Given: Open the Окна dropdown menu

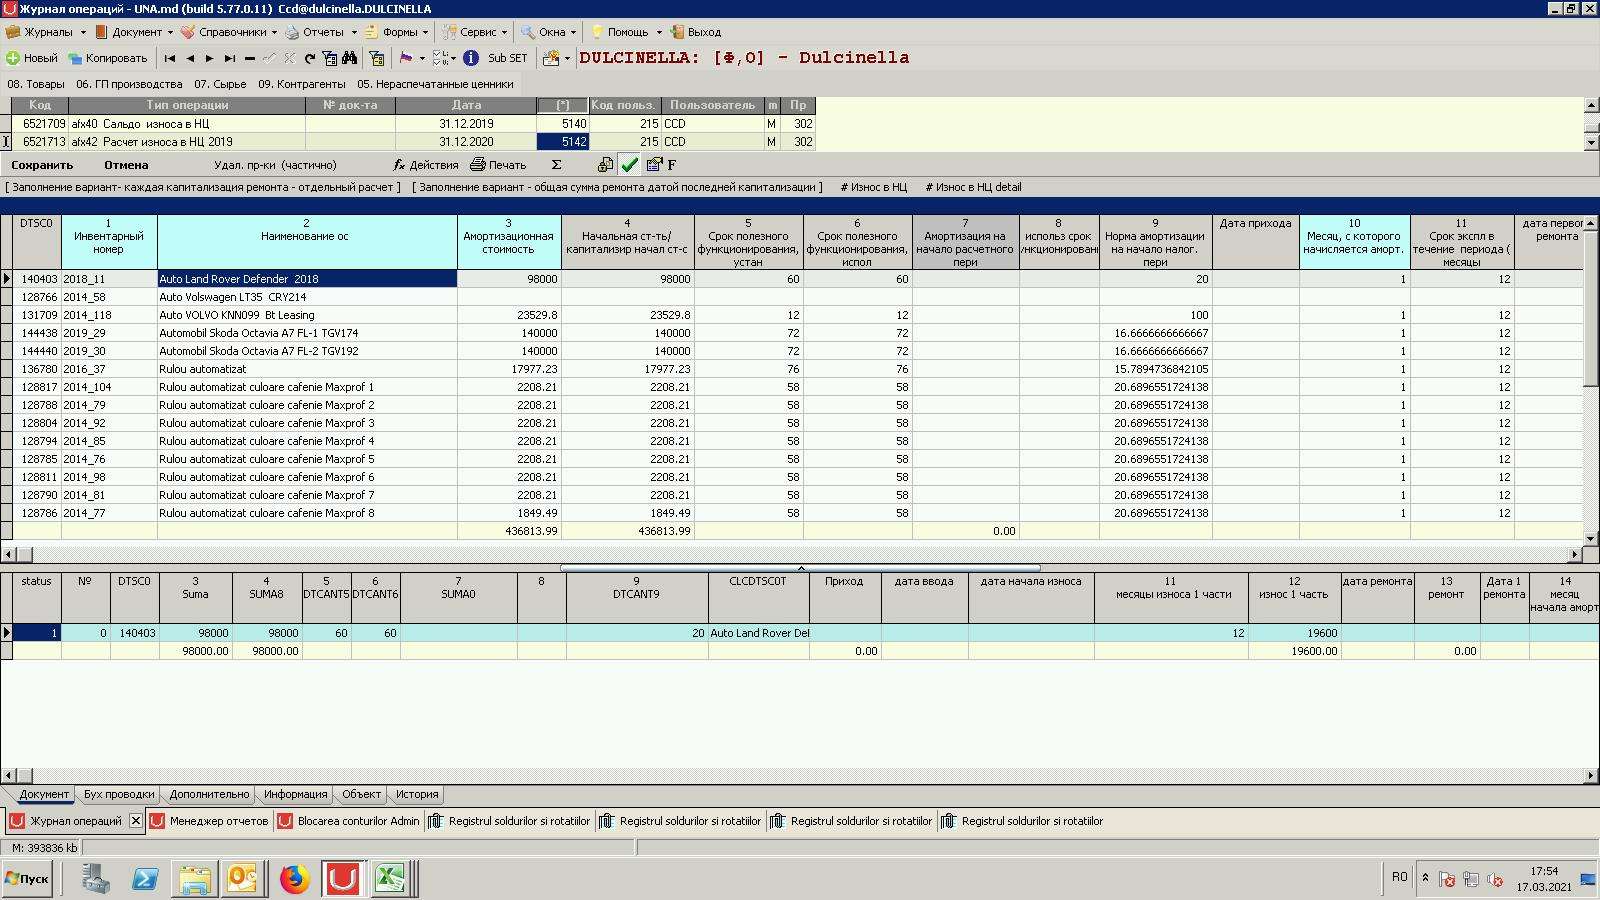Looking at the screenshot, I should [x=549, y=32].
